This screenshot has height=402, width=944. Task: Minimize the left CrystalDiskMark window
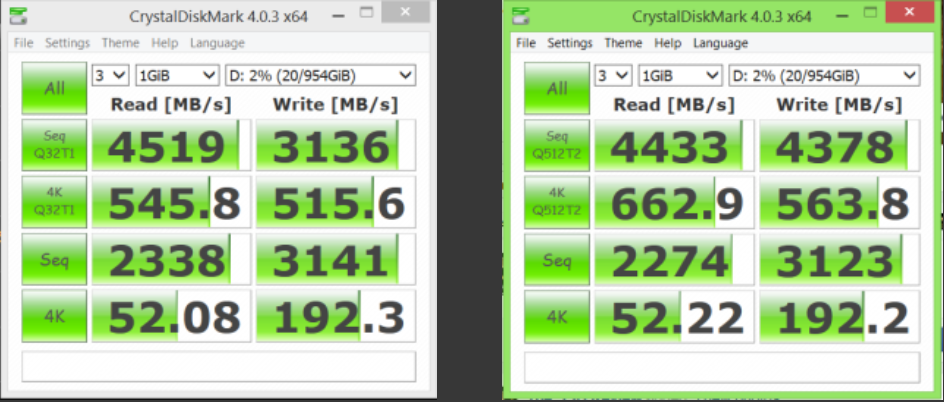tap(337, 16)
